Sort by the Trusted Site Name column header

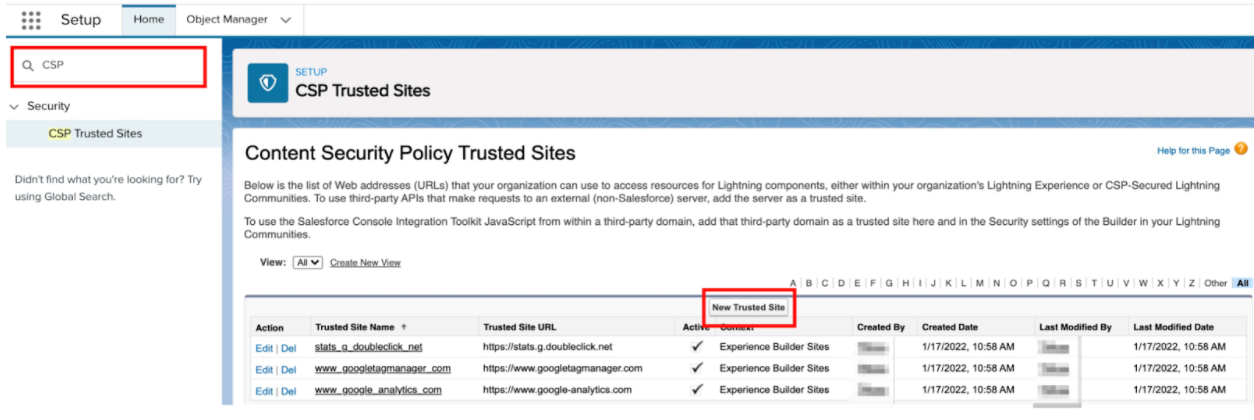[355, 327]
